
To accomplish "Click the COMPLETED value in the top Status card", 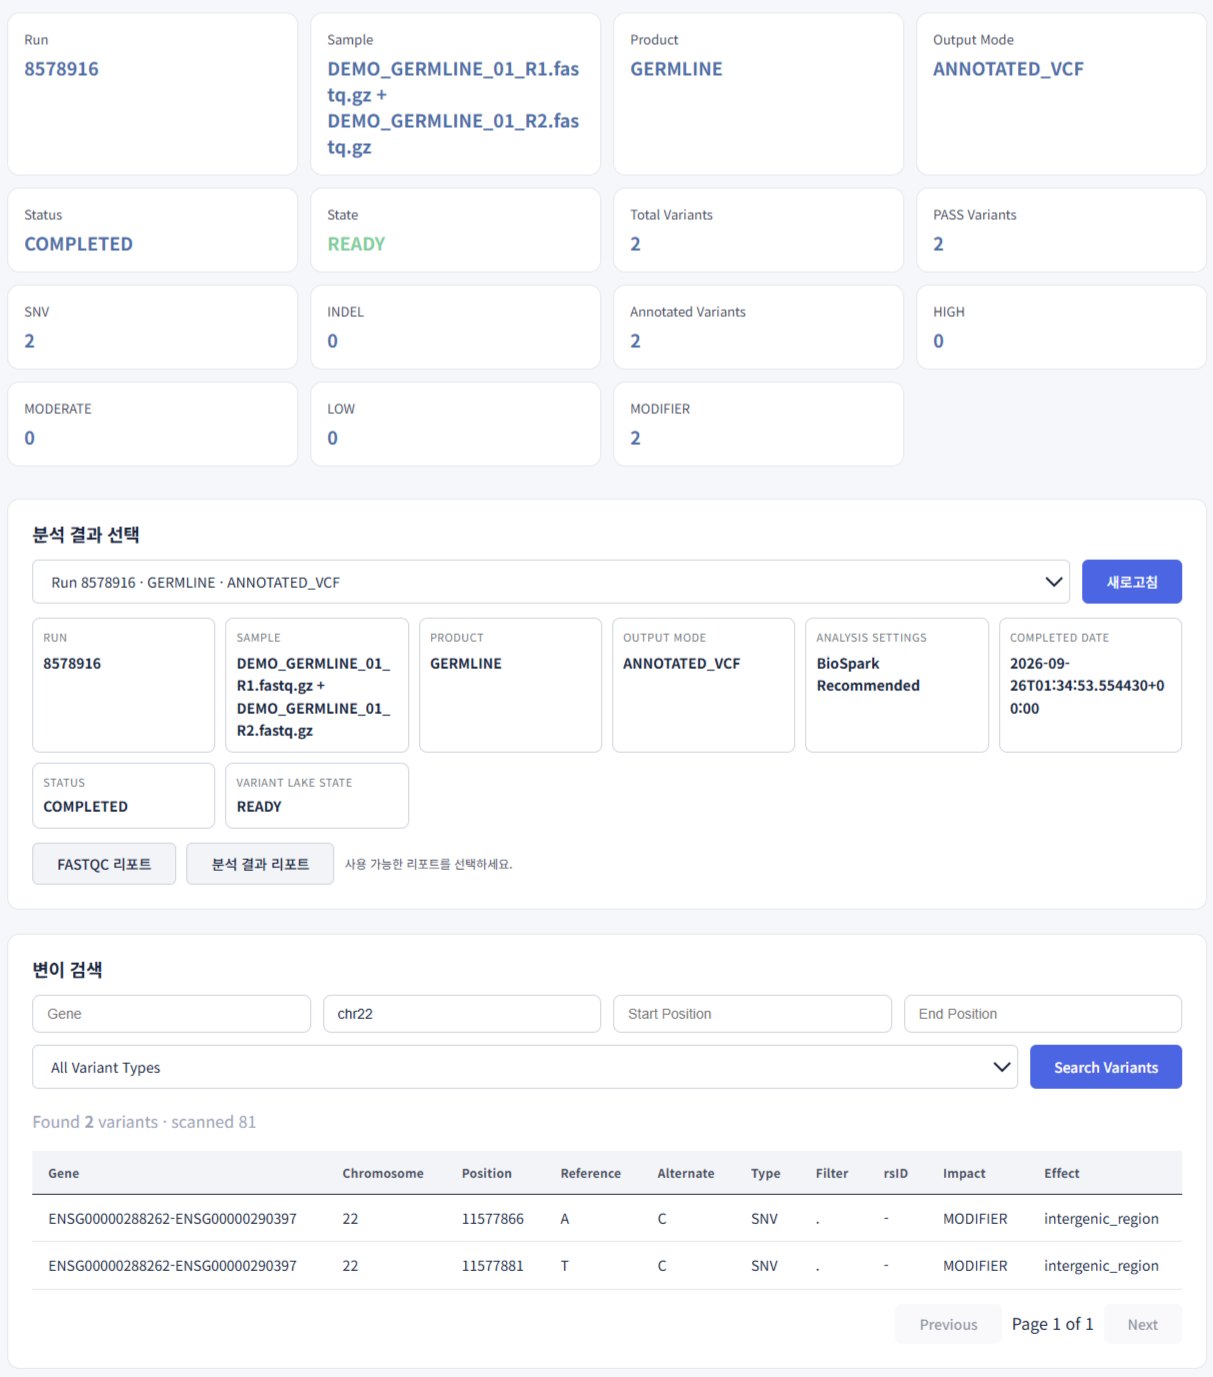I will tap(78, 244).
